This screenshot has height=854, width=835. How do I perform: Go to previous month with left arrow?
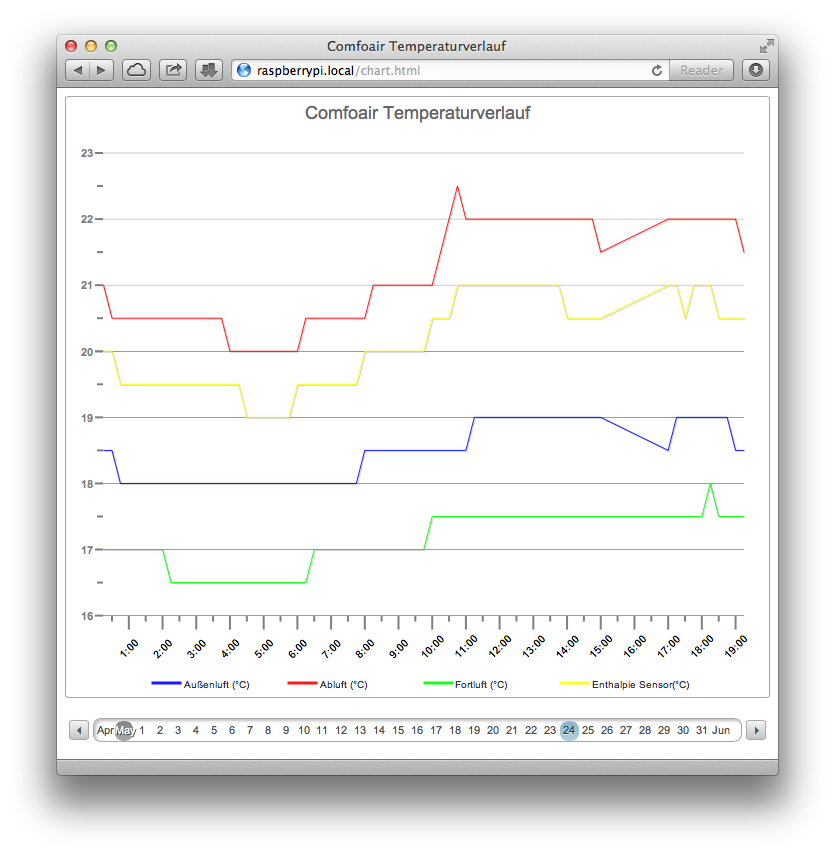click(79, 730)
